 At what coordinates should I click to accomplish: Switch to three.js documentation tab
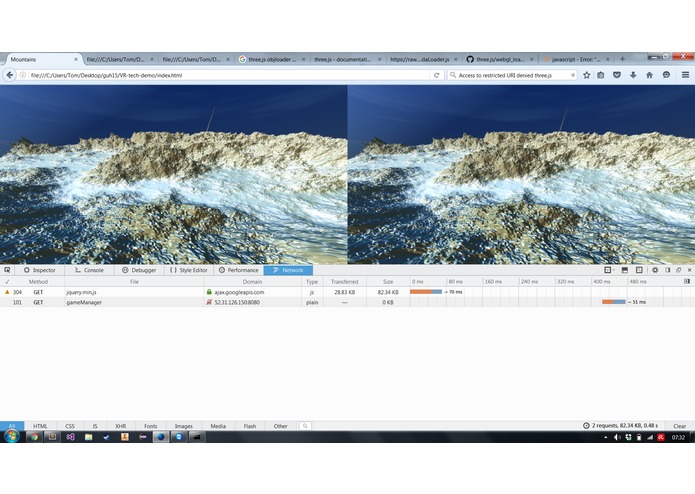coord(347,59)
